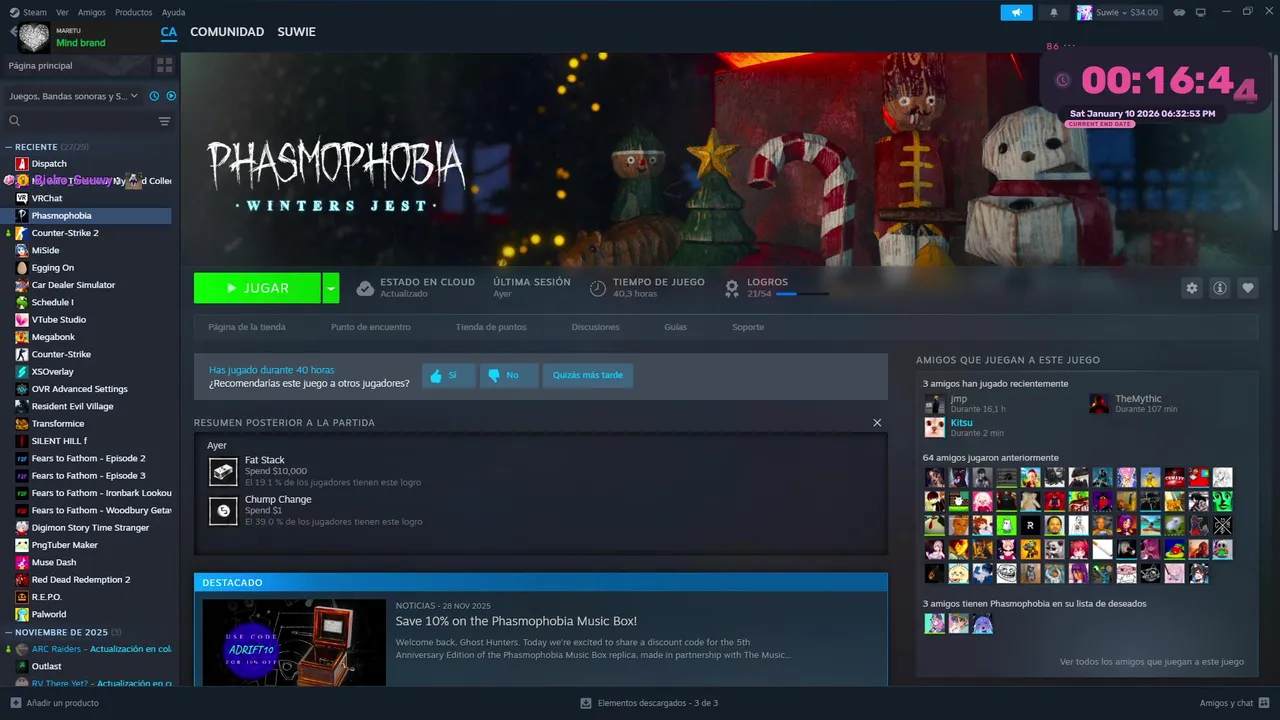Image resolution: width=1280 pixels, height=720 pixels.
Task: Open Página de la tienda link
Action: (x=247, y=327)
